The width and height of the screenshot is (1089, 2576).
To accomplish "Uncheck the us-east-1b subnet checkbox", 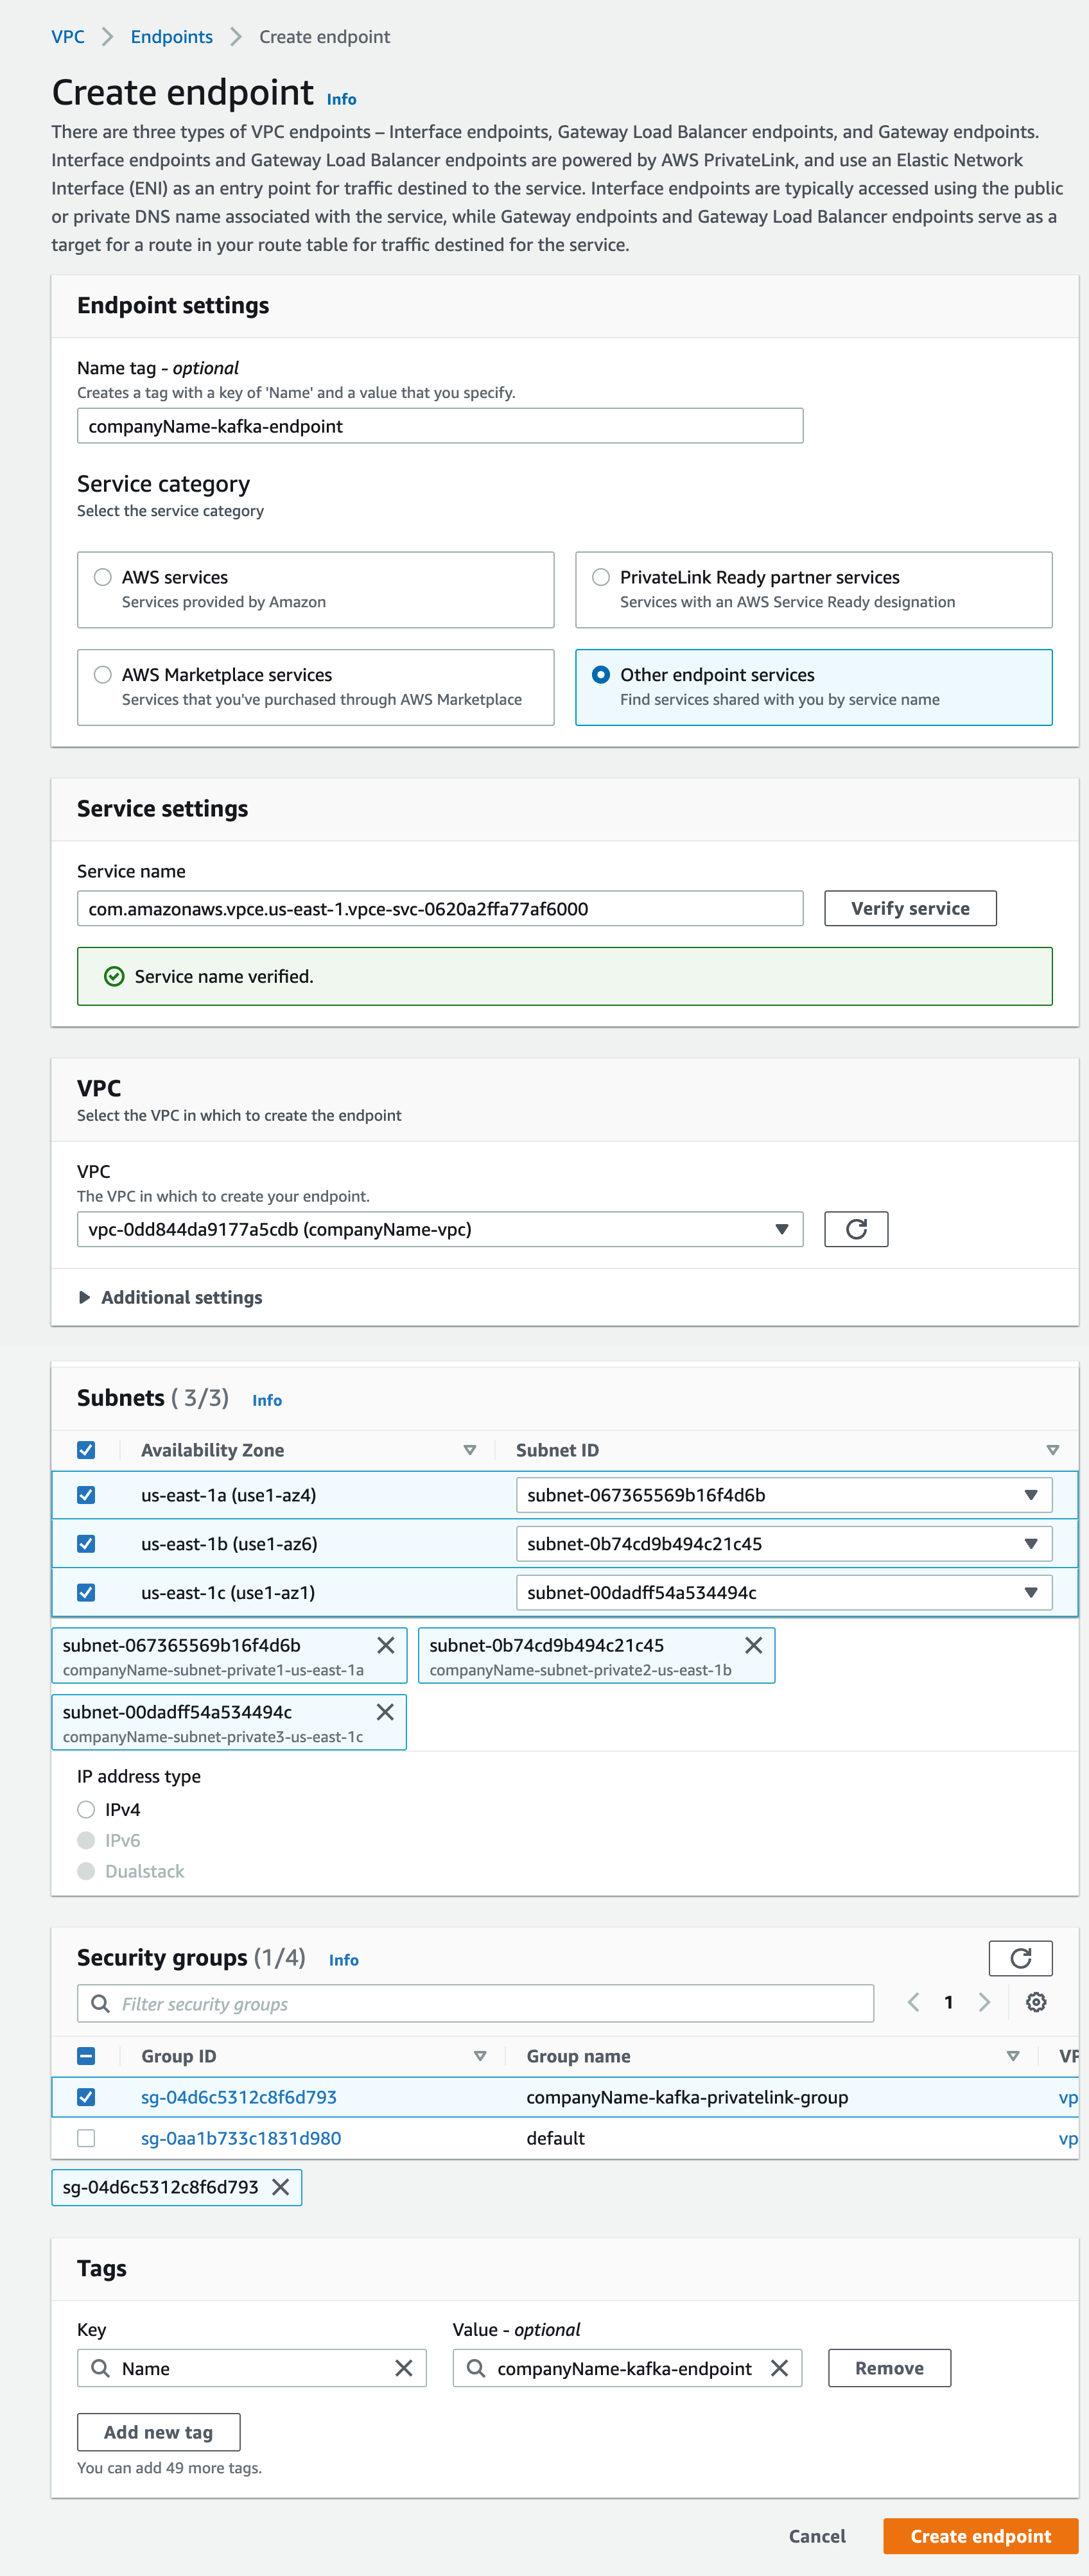I will coord(87,1543).
